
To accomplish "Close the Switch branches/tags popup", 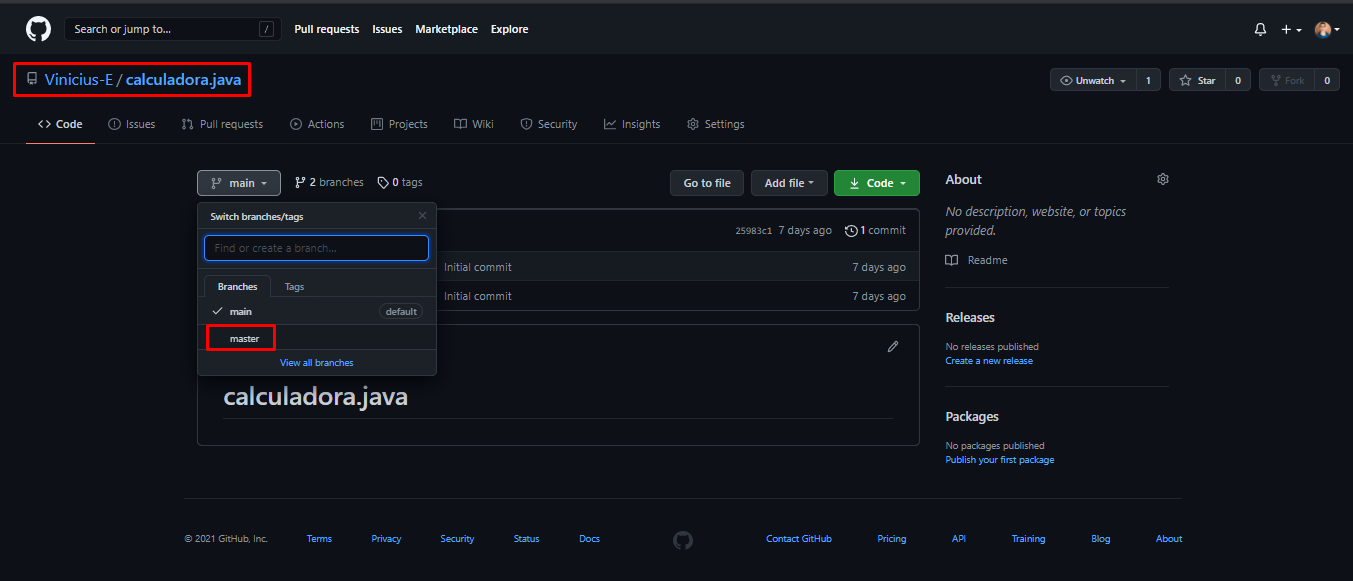I will tap(422, 216).
